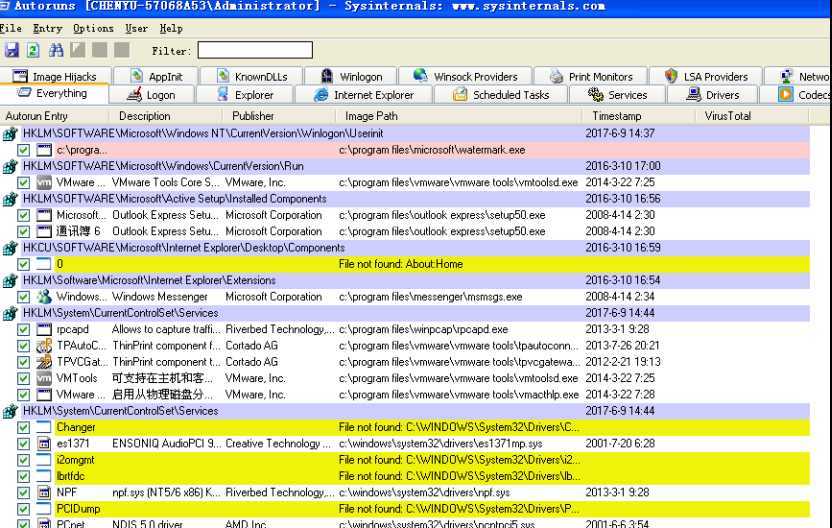This screenshot has width=832, height=528.
Task: Switch to the KnownDLLs tab
Action: [x=252, y=76]
